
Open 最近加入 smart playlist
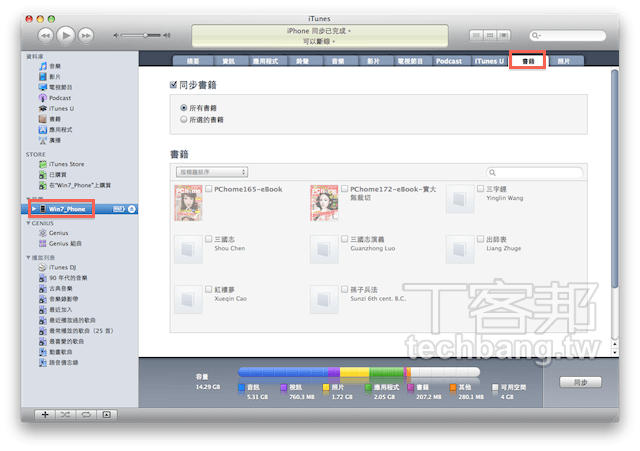pyautogui.click(x=56, y=310)
